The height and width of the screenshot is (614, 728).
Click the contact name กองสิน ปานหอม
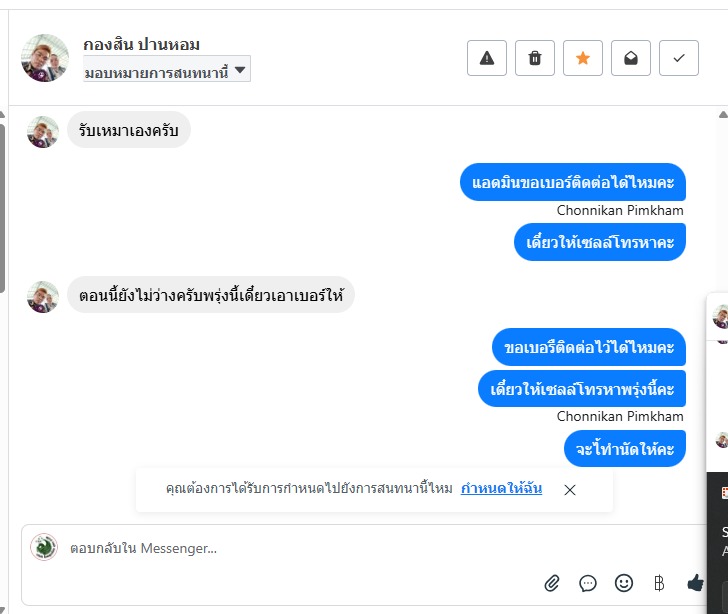coord(142,44)
